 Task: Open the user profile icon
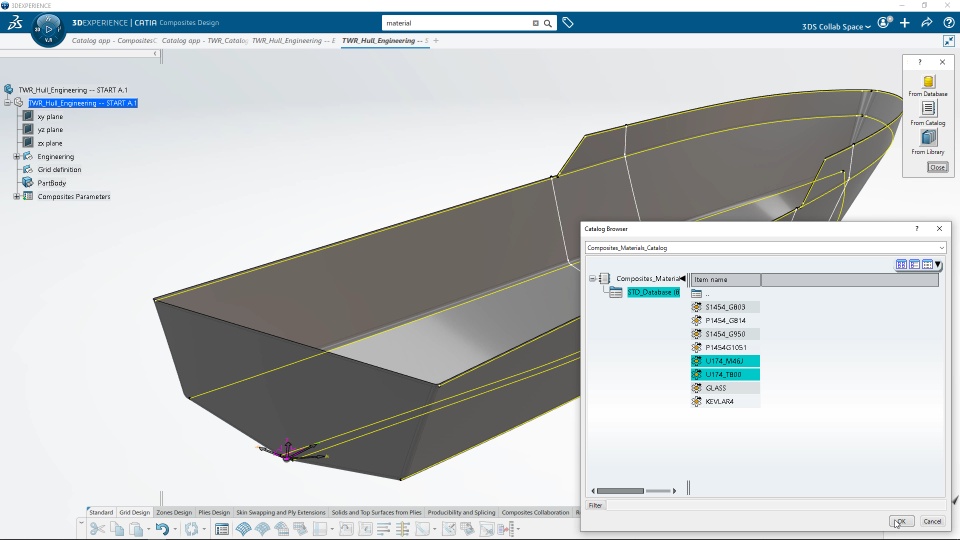(x=885, y=23)
